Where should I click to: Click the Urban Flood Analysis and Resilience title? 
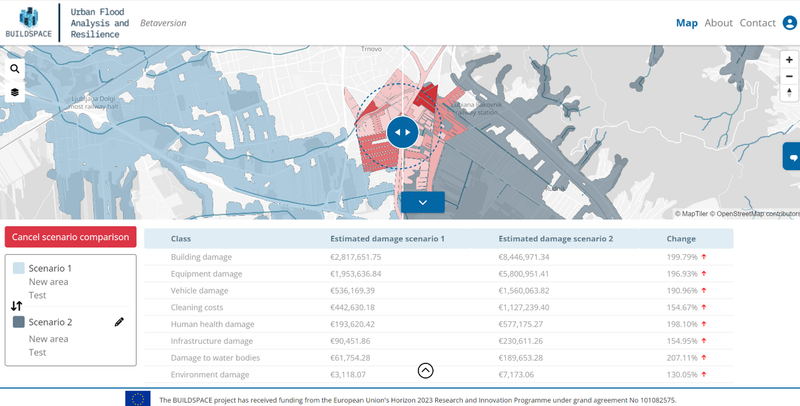pos(99,23)
